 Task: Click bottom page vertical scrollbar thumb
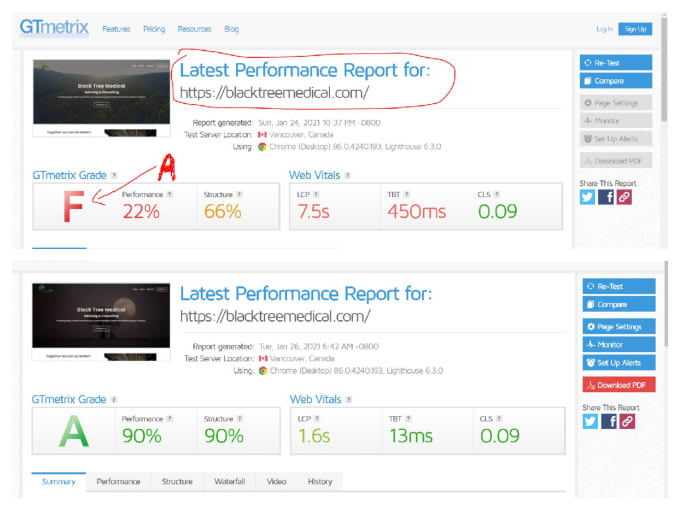point(666,306)
